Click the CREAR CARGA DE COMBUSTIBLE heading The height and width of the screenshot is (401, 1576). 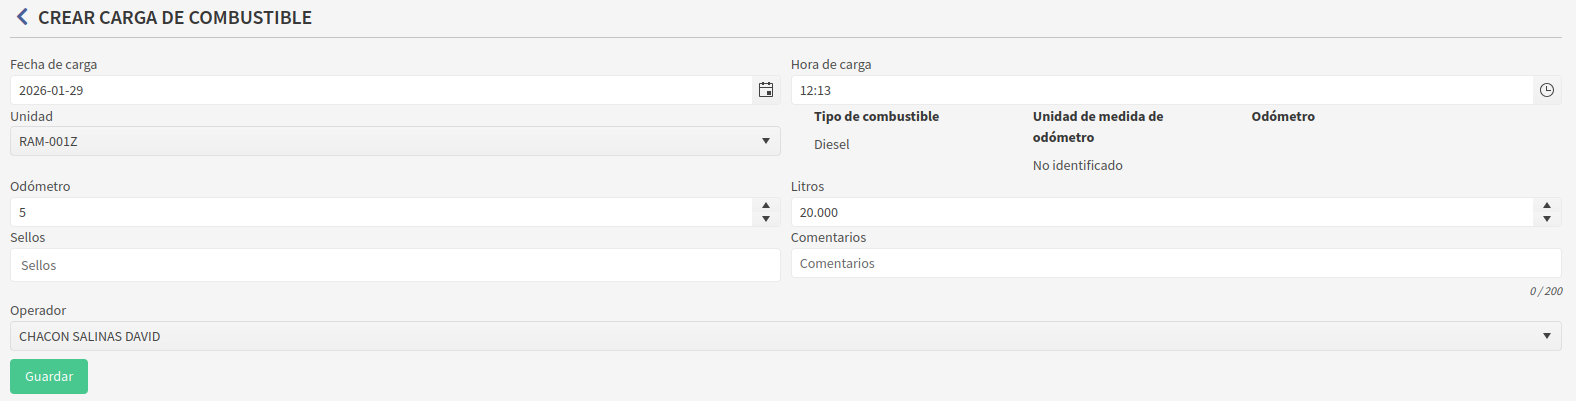175,17
